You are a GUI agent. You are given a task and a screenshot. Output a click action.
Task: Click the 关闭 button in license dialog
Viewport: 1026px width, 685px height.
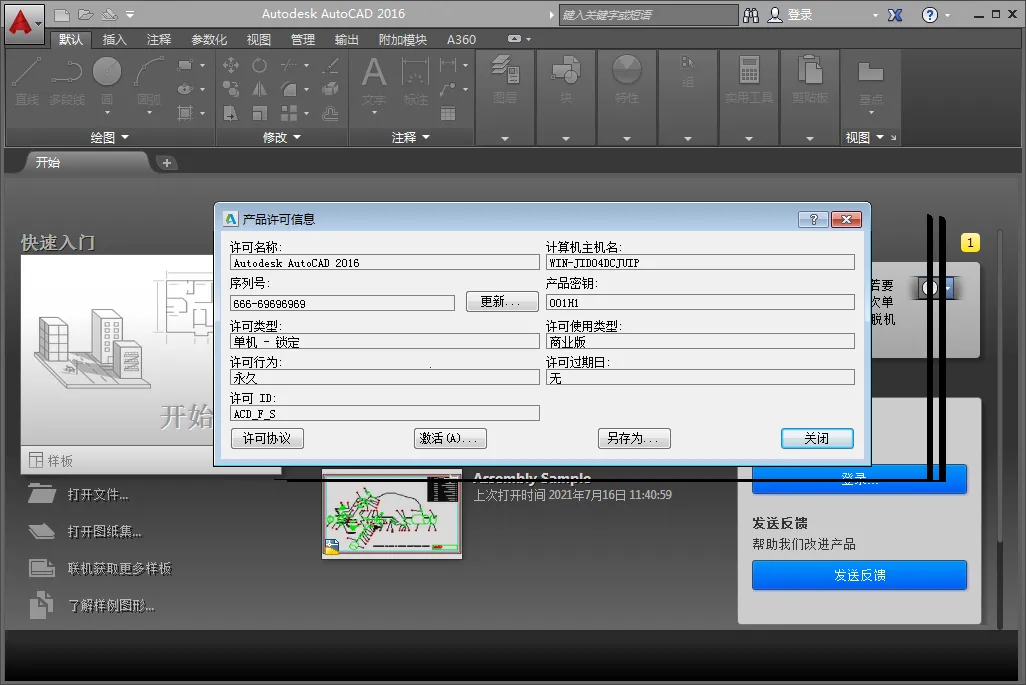click(817, 438)
